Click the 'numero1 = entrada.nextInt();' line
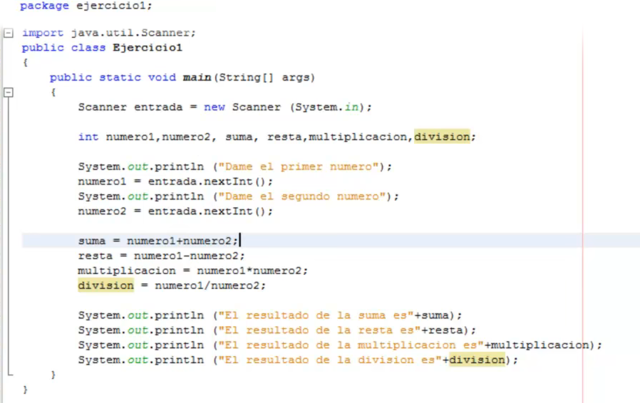640x403 pixels. 175,182
